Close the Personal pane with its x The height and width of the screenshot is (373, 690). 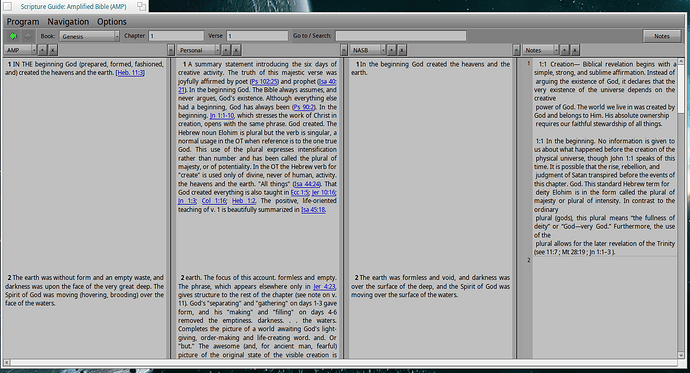pyautogui.click(x=236, y=50)
